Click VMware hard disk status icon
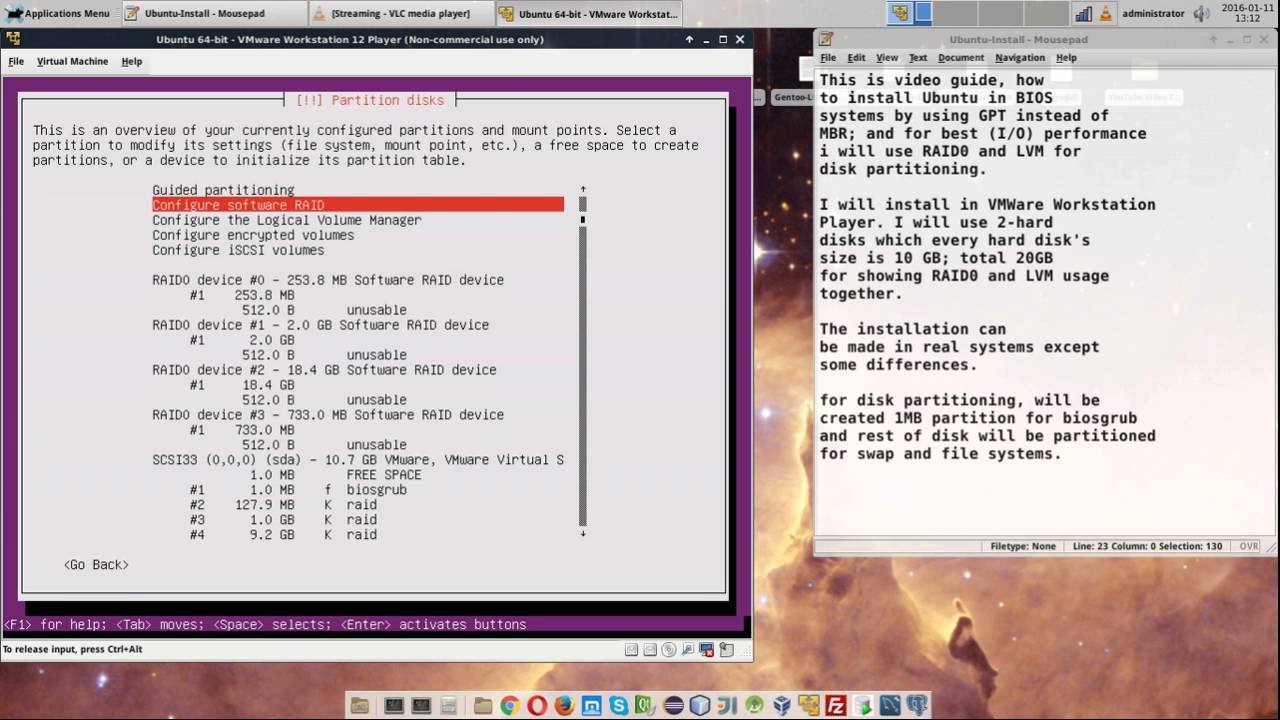Screen dimensions: 1280x720 632,649
